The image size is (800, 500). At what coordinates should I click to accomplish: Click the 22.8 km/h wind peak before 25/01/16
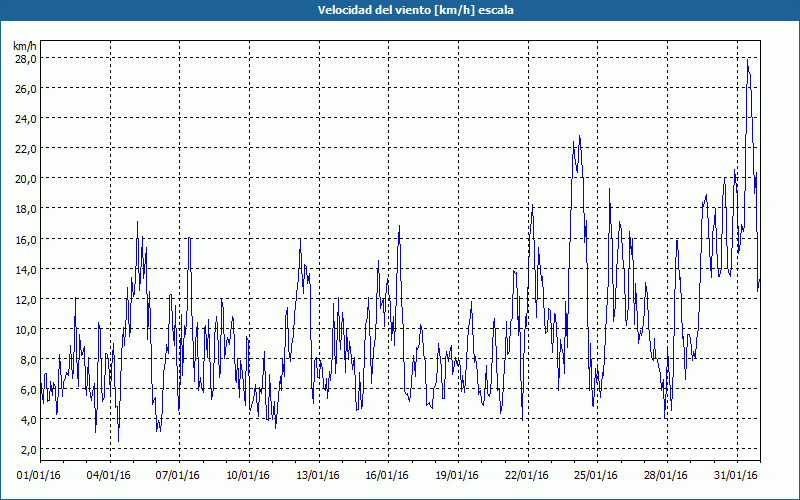click(580, 136)
